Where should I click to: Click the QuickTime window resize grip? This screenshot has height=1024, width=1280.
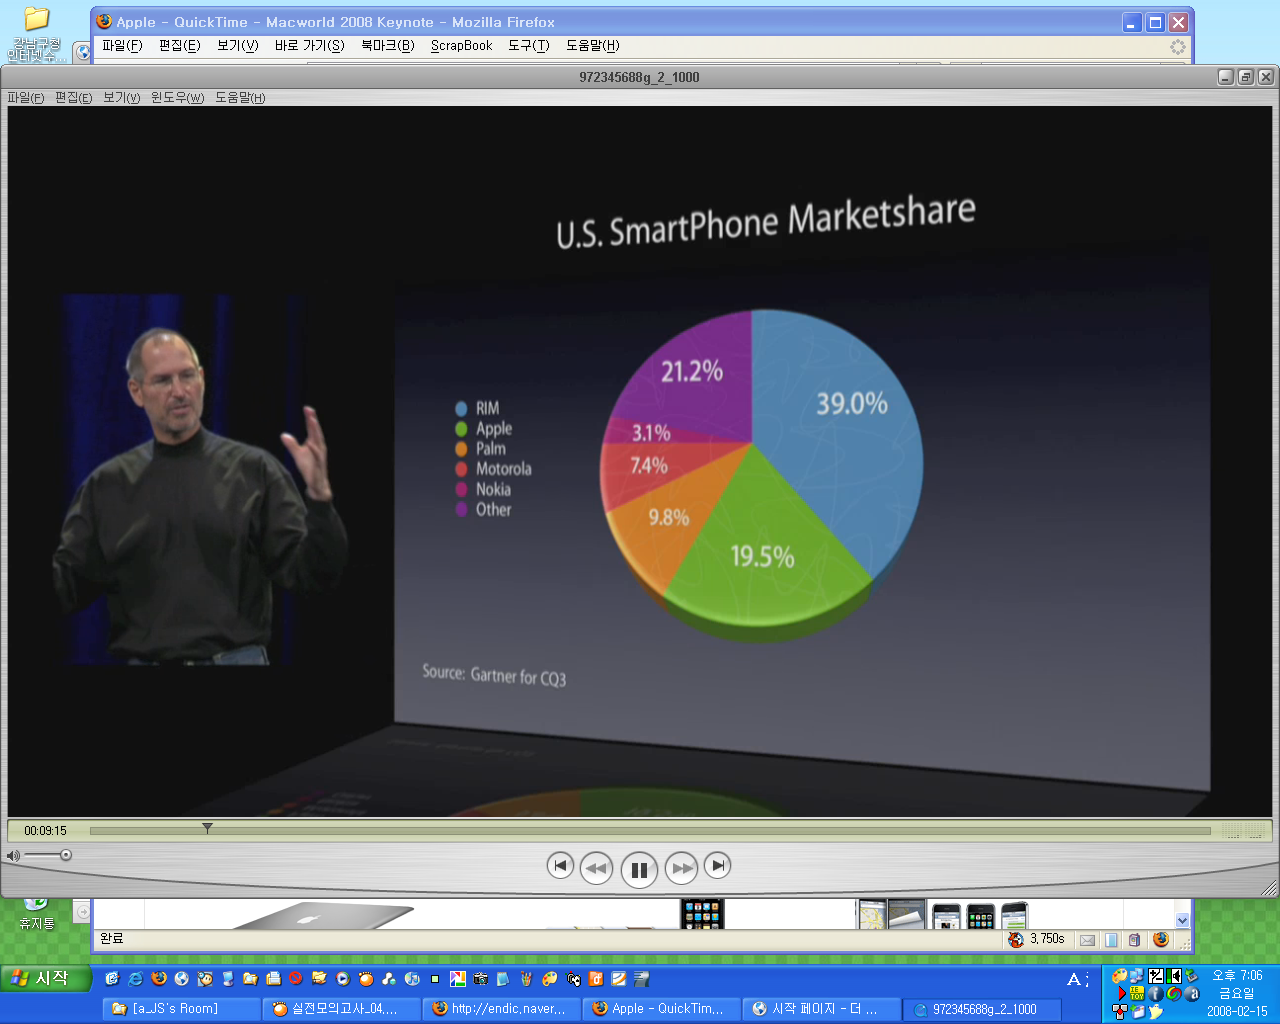[1270, 888]
